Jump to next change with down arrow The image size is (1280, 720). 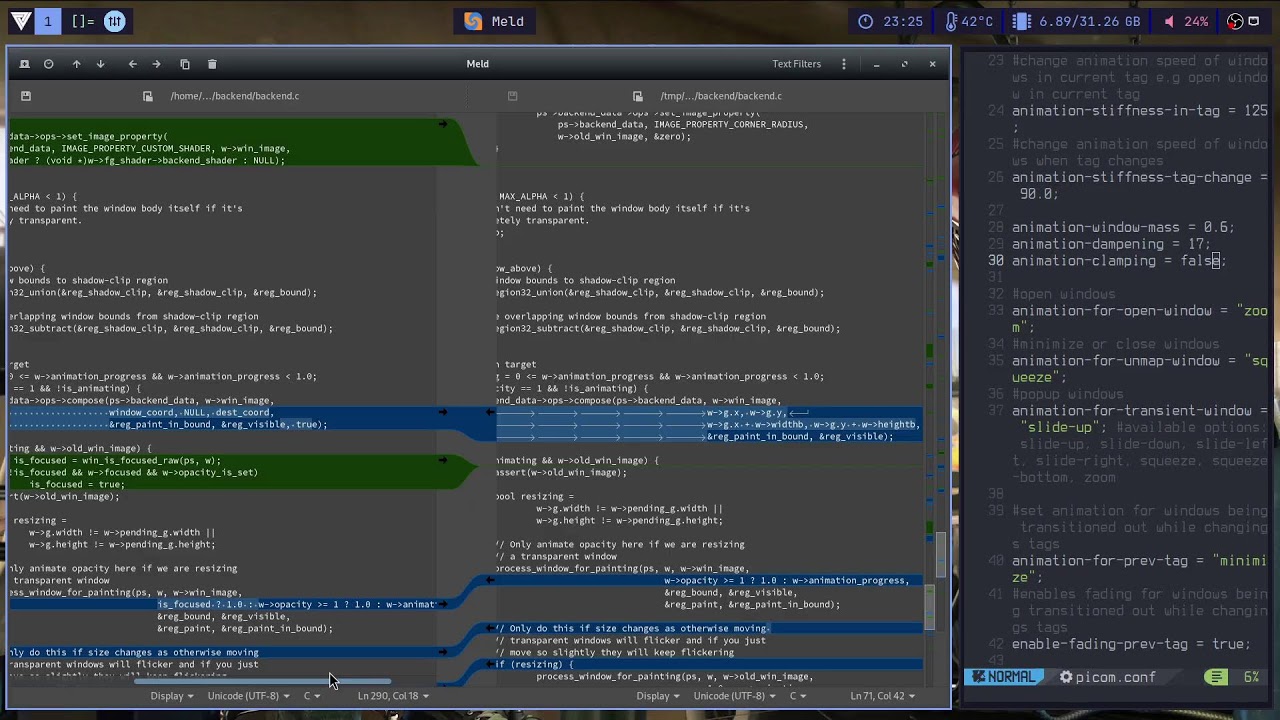click(x=100, y=64)
